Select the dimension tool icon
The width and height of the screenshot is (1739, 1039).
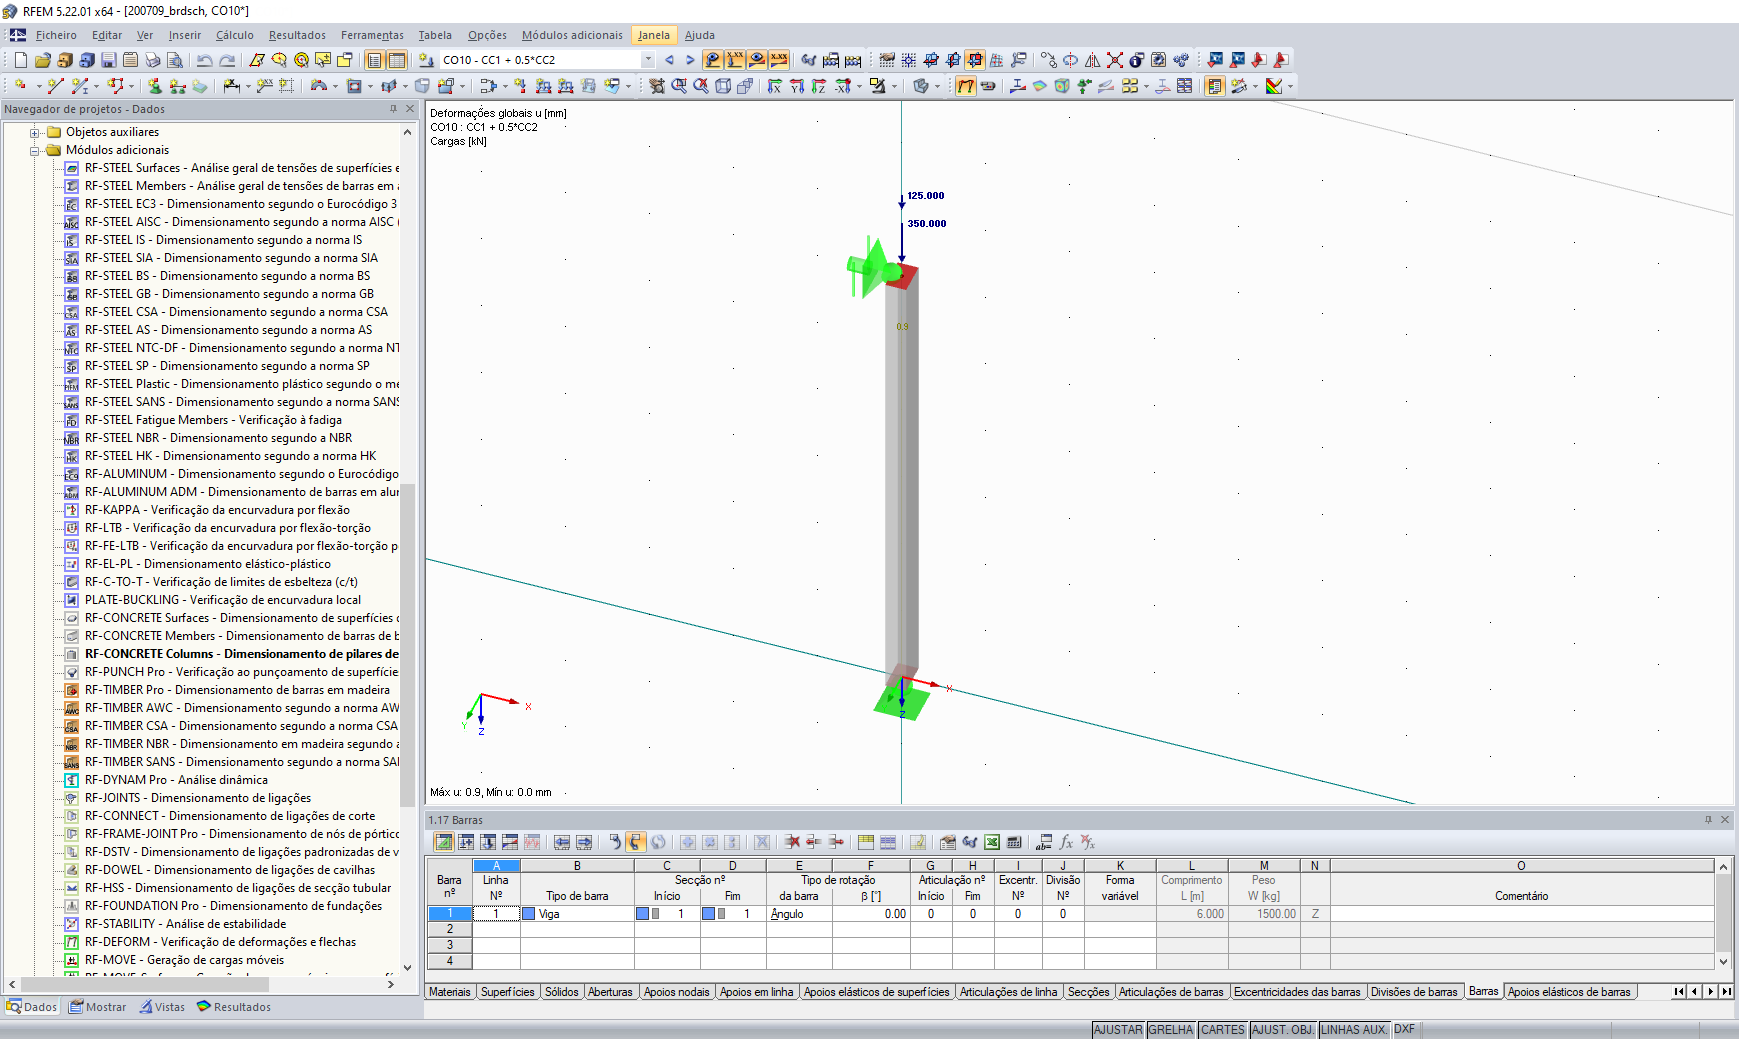click(233, 87)
